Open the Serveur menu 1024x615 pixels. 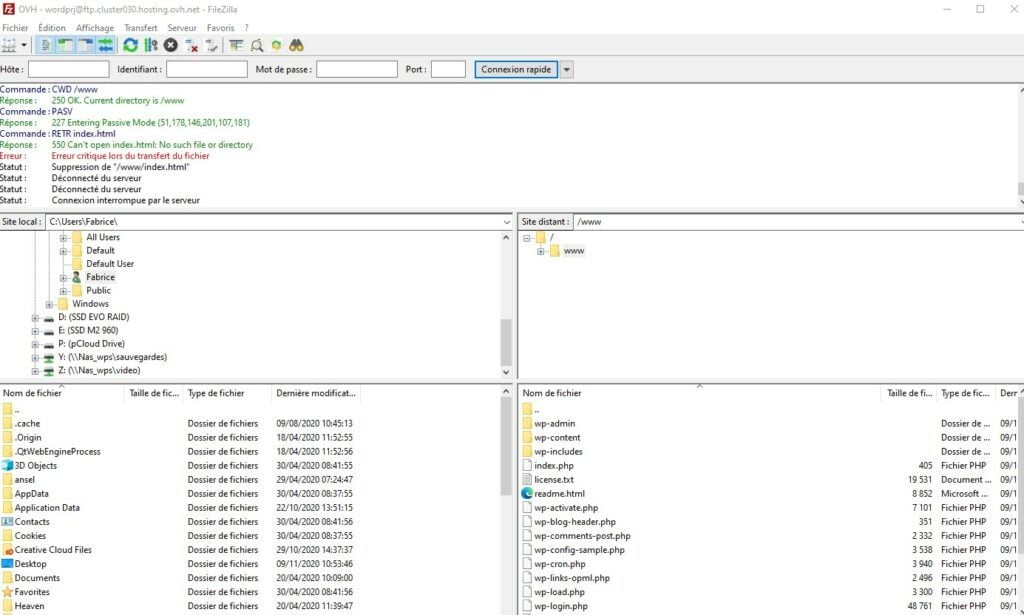pyautogui.click(x=183, y=28)
